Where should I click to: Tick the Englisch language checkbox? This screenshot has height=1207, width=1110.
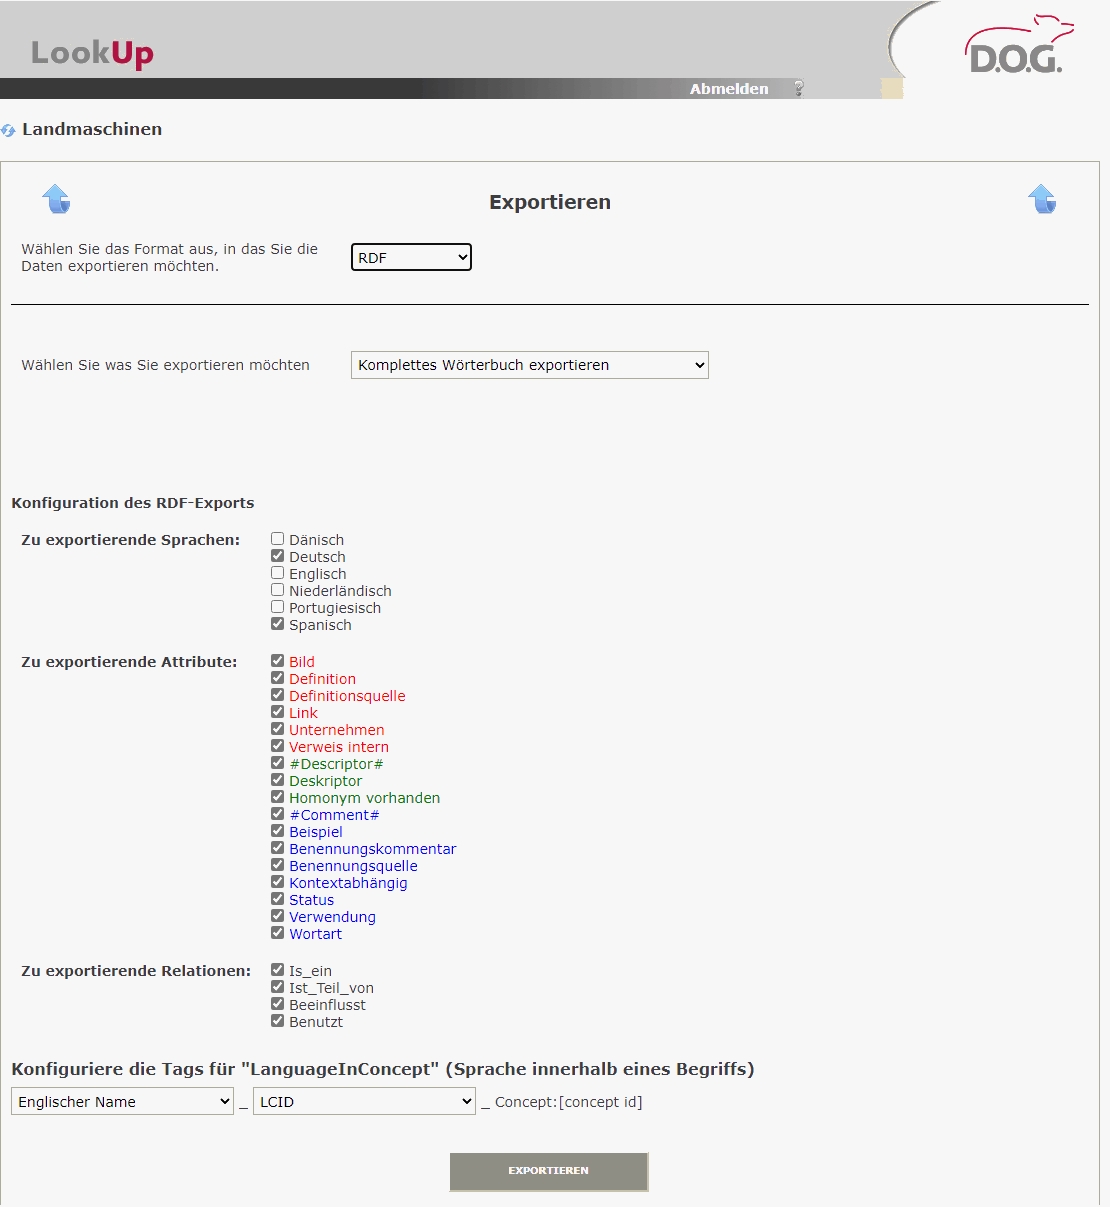[x=278, y=573]
